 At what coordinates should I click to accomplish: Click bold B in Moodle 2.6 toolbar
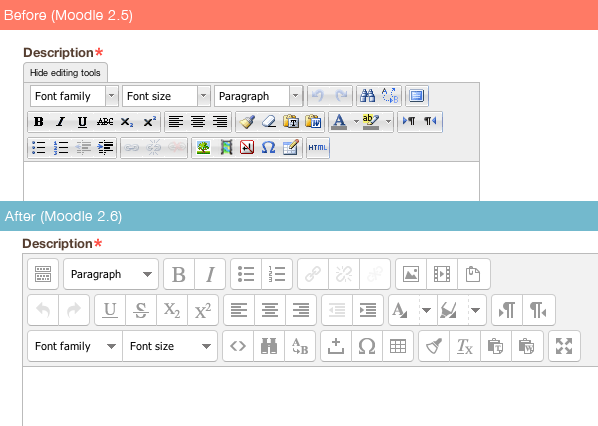click(x=179, y=274)
